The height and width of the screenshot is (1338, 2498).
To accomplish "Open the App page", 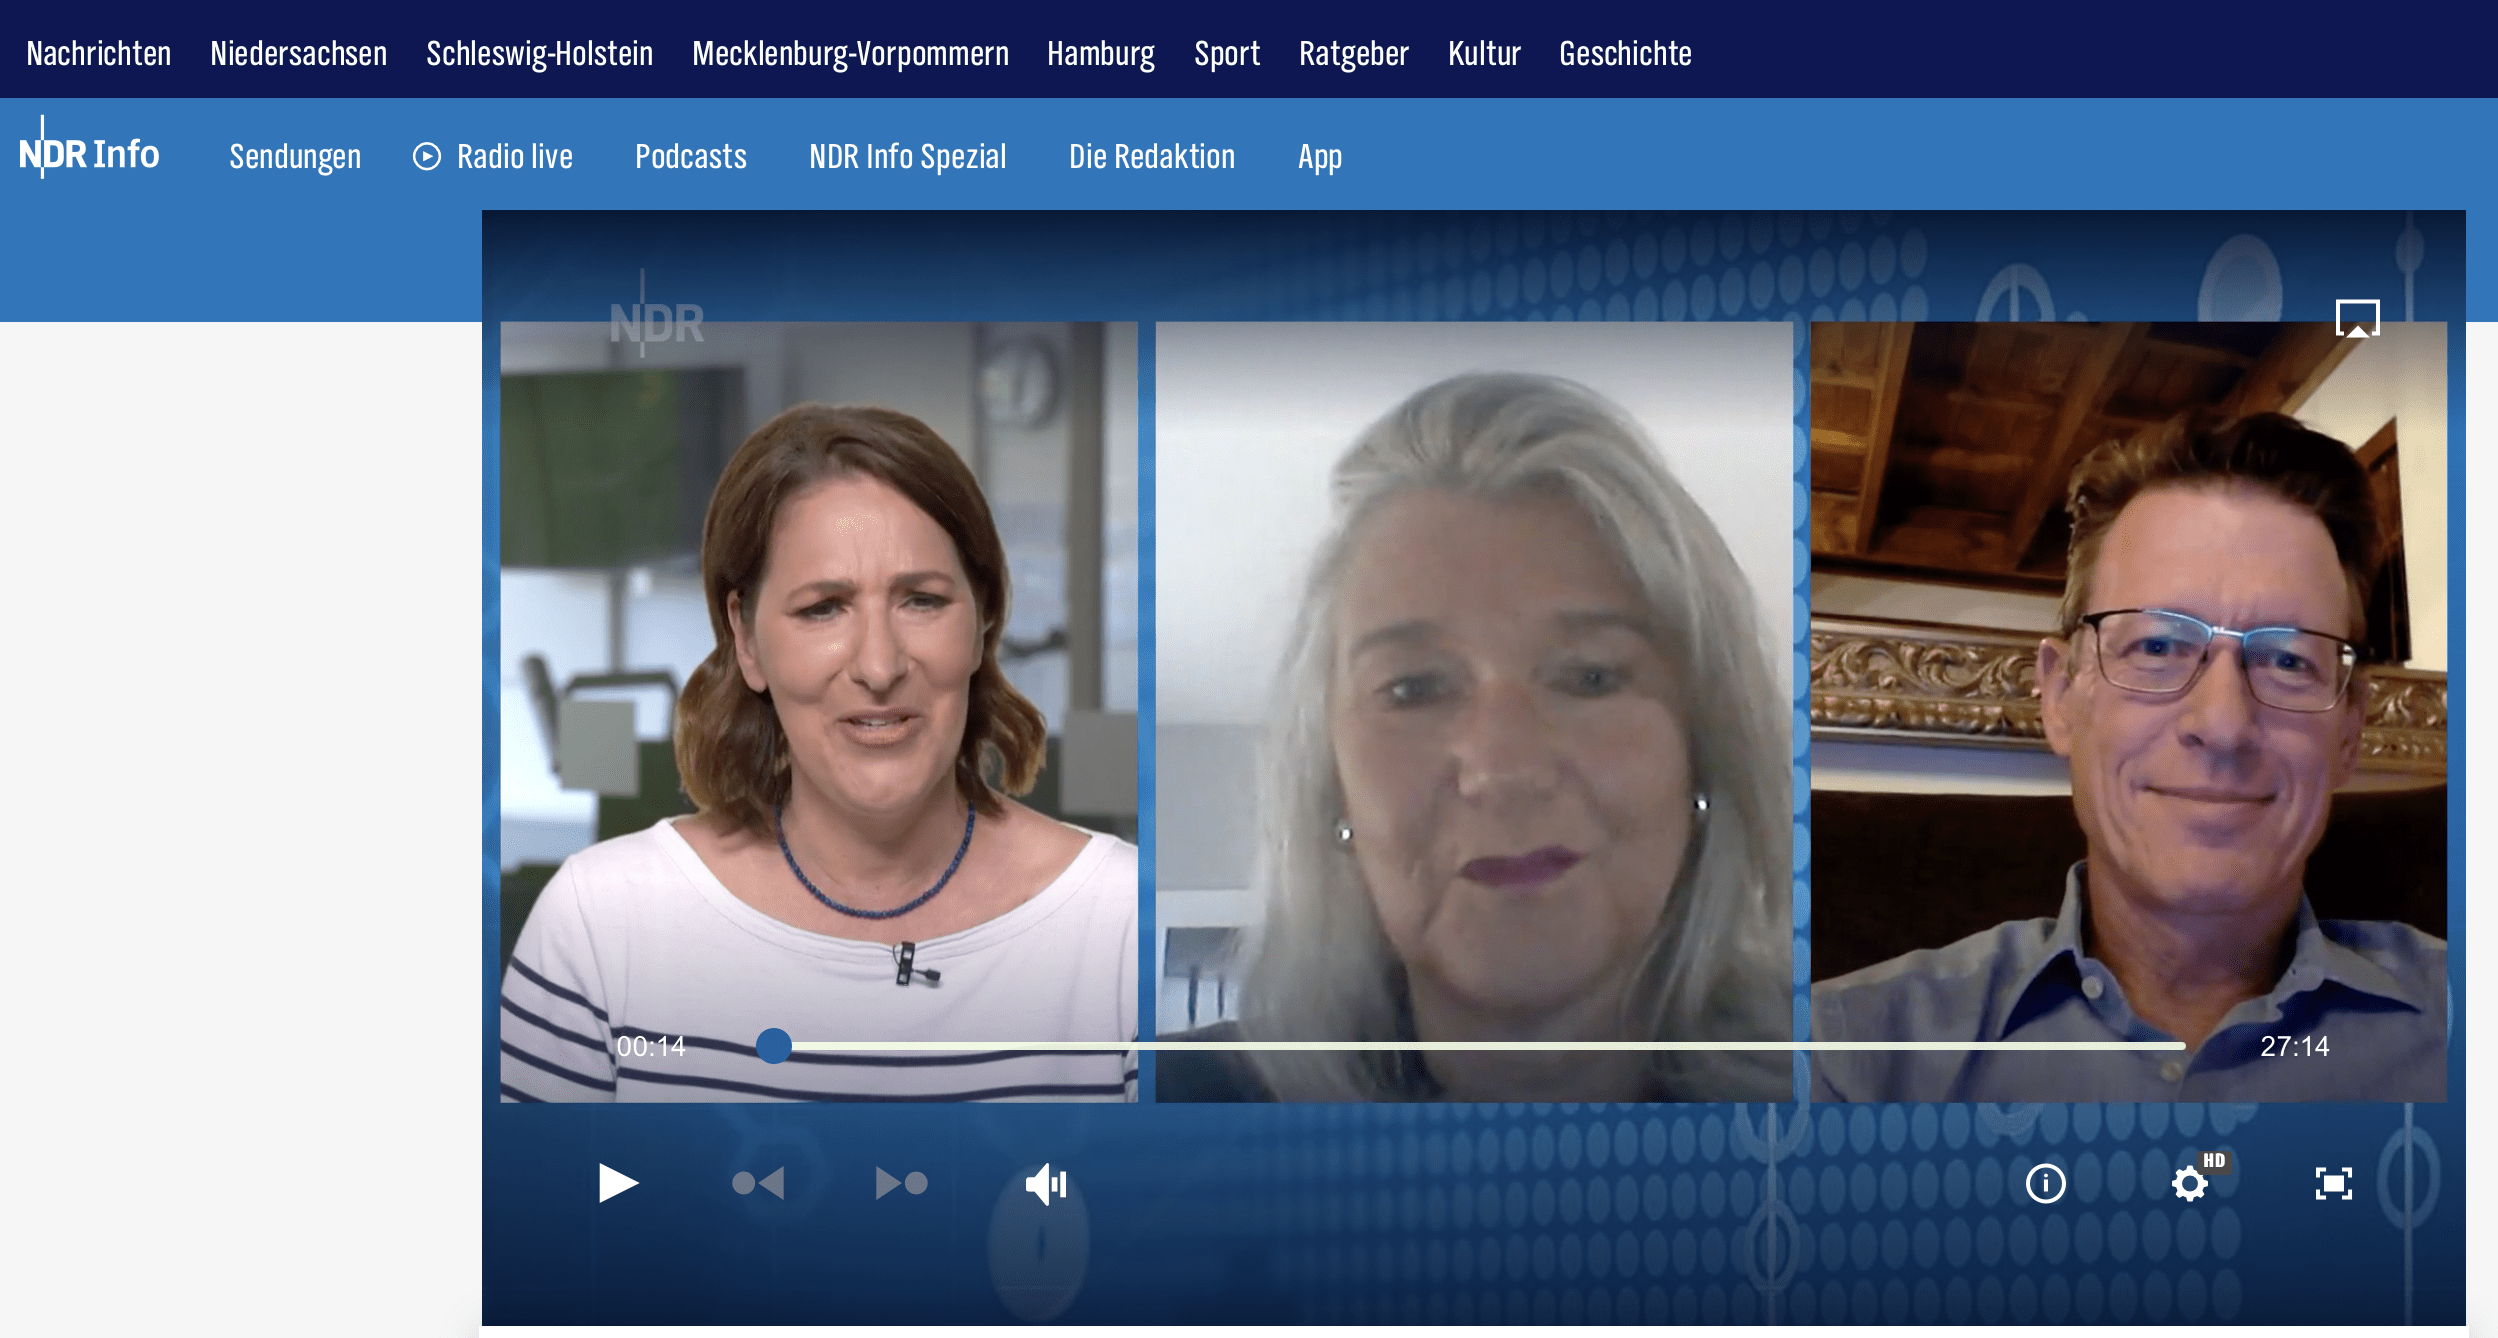I will click(x=1320, y=157).
